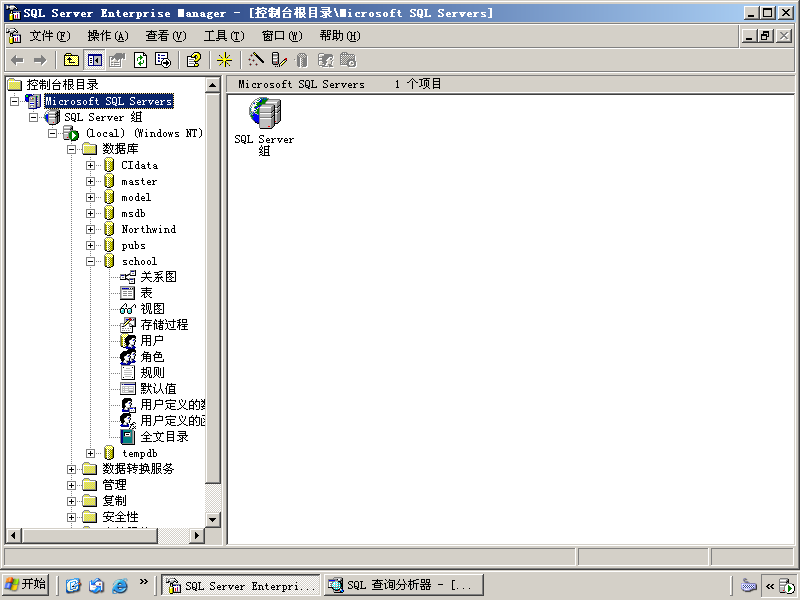Click SQL Server service manager tray icon
800x600 pixels.
(787, 586)
